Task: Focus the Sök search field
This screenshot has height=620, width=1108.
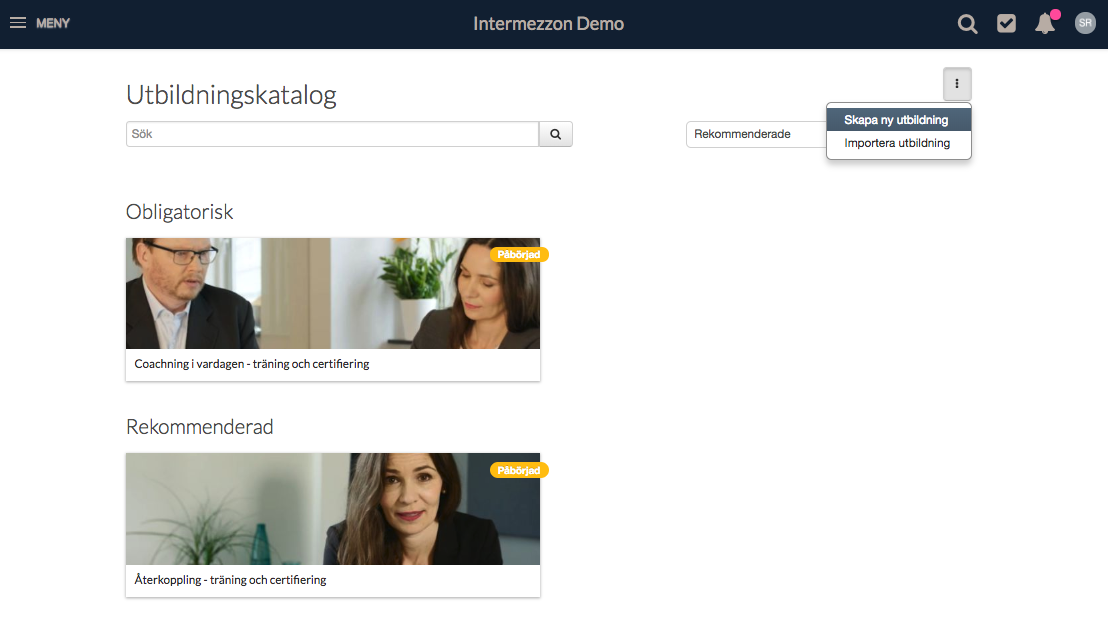Action: pyautogui.click(x=332, y=134)
